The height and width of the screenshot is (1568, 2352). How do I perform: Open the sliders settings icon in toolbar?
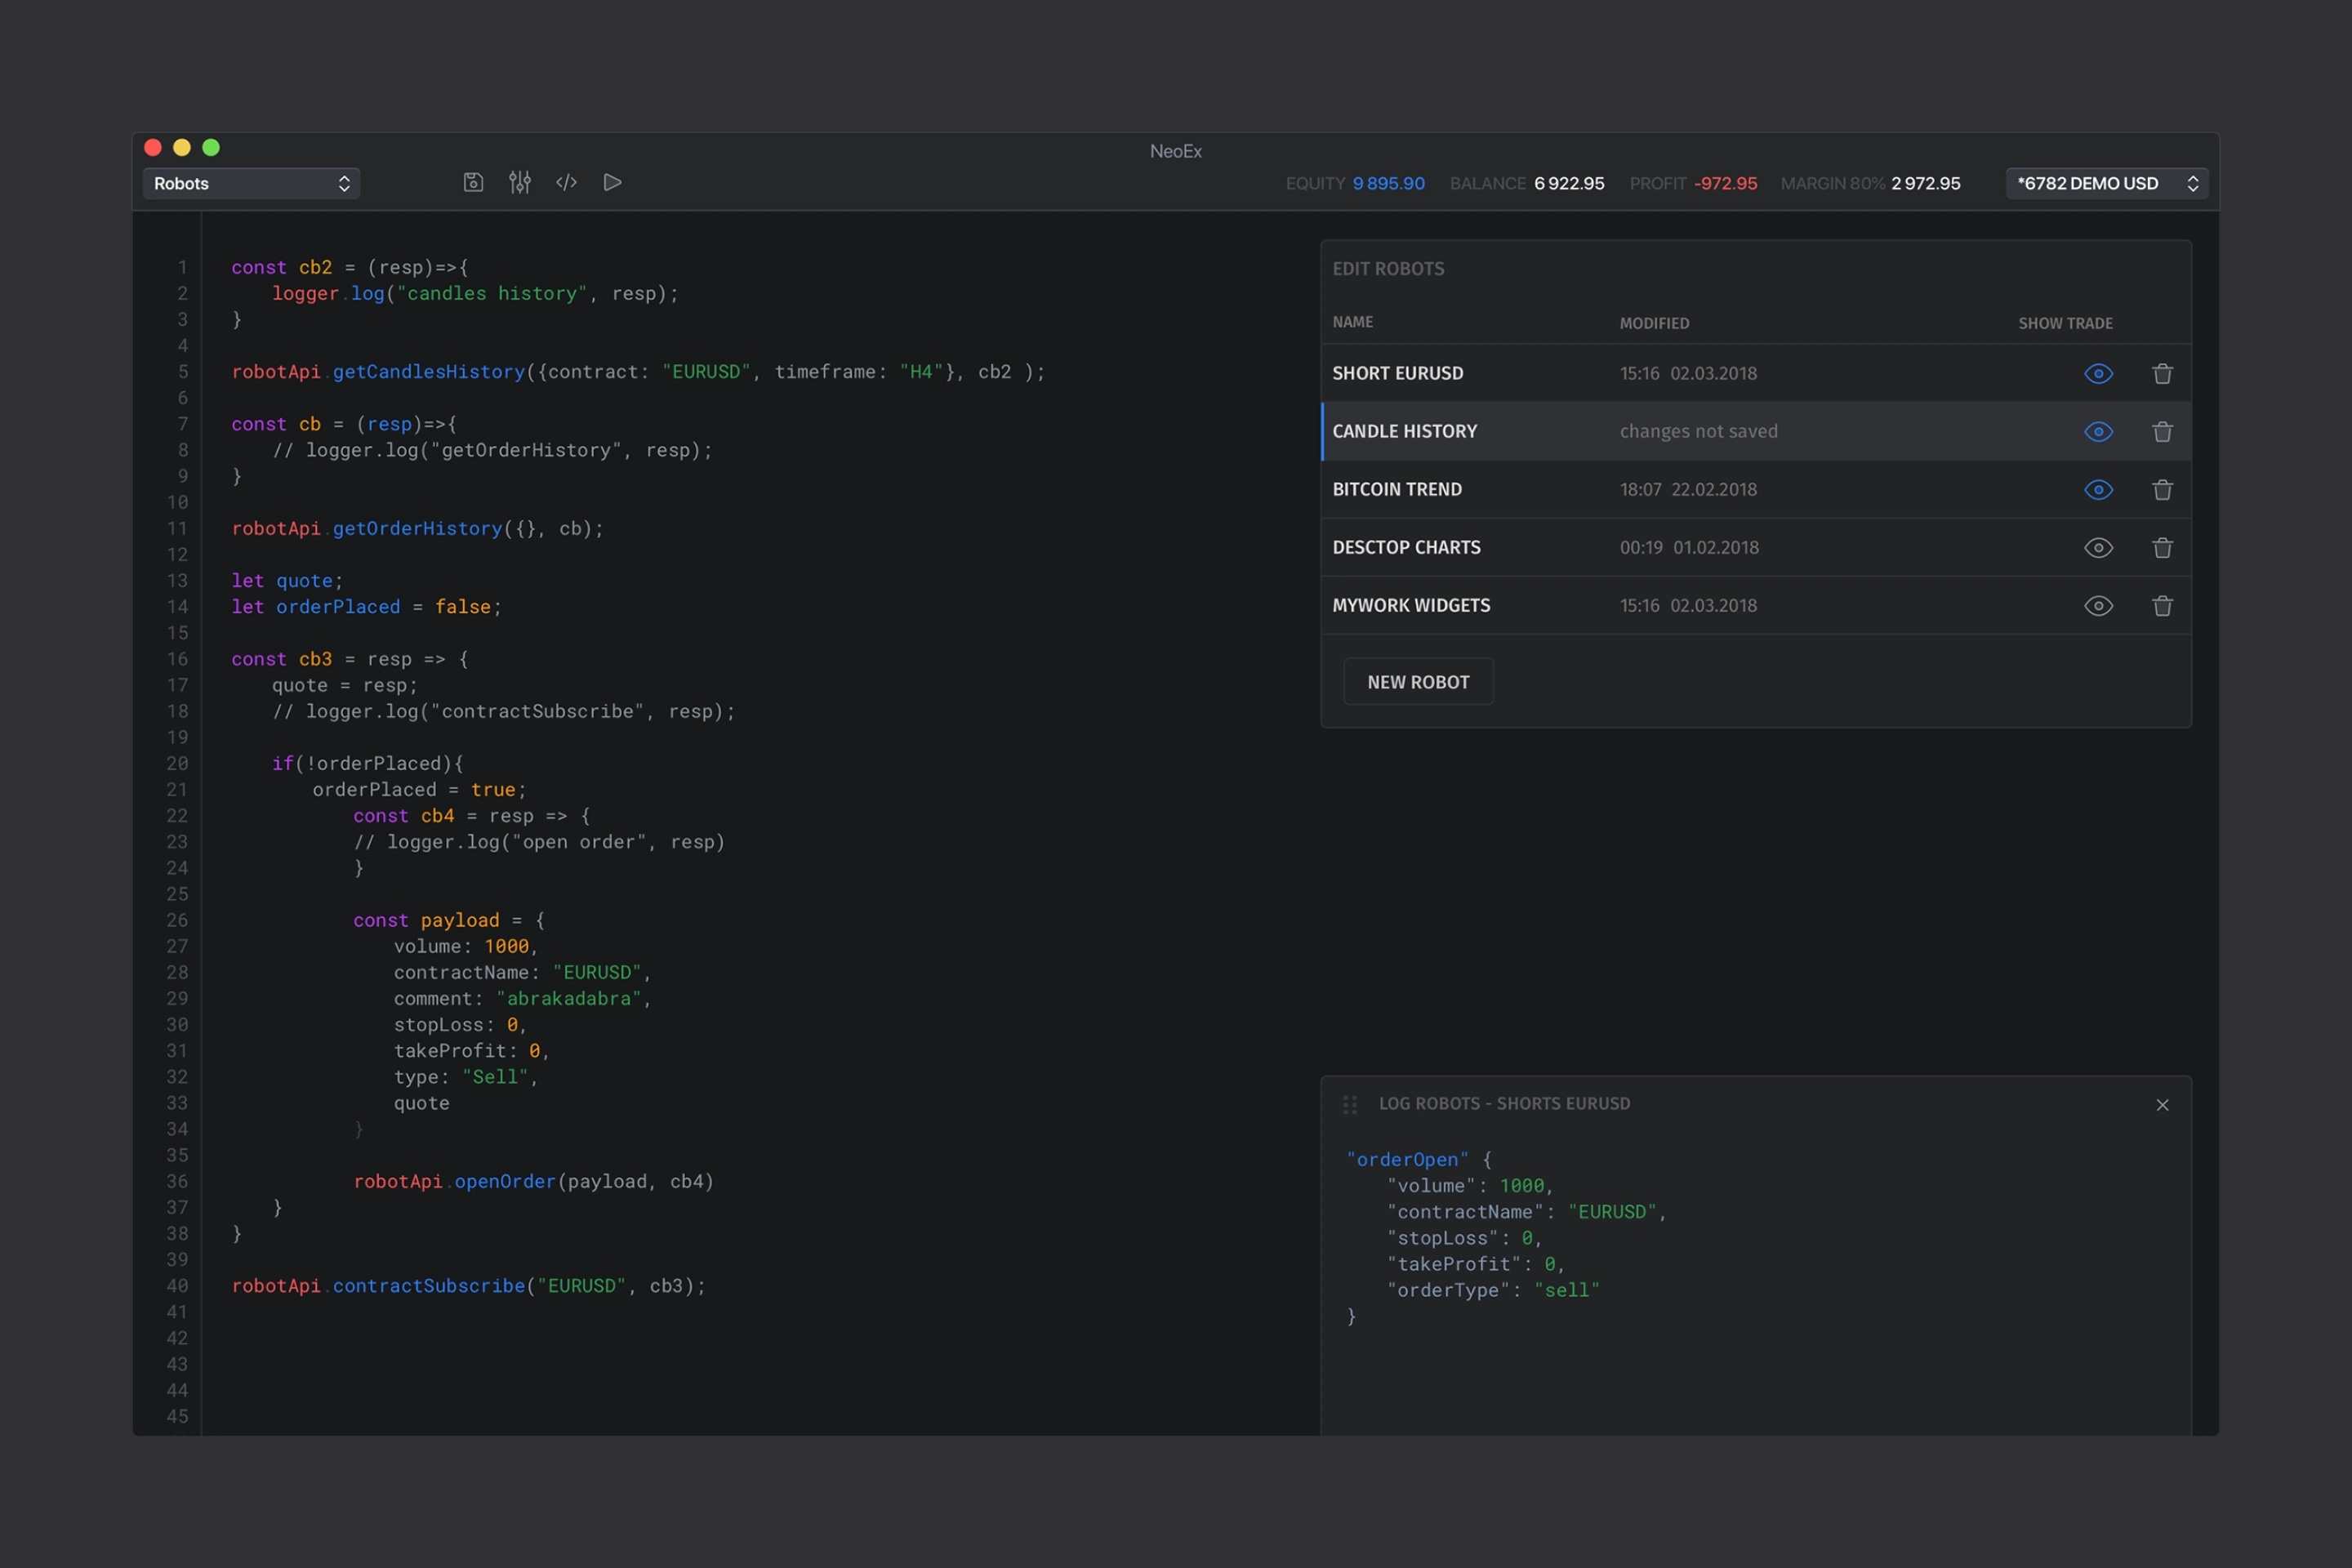coord(519,182)
